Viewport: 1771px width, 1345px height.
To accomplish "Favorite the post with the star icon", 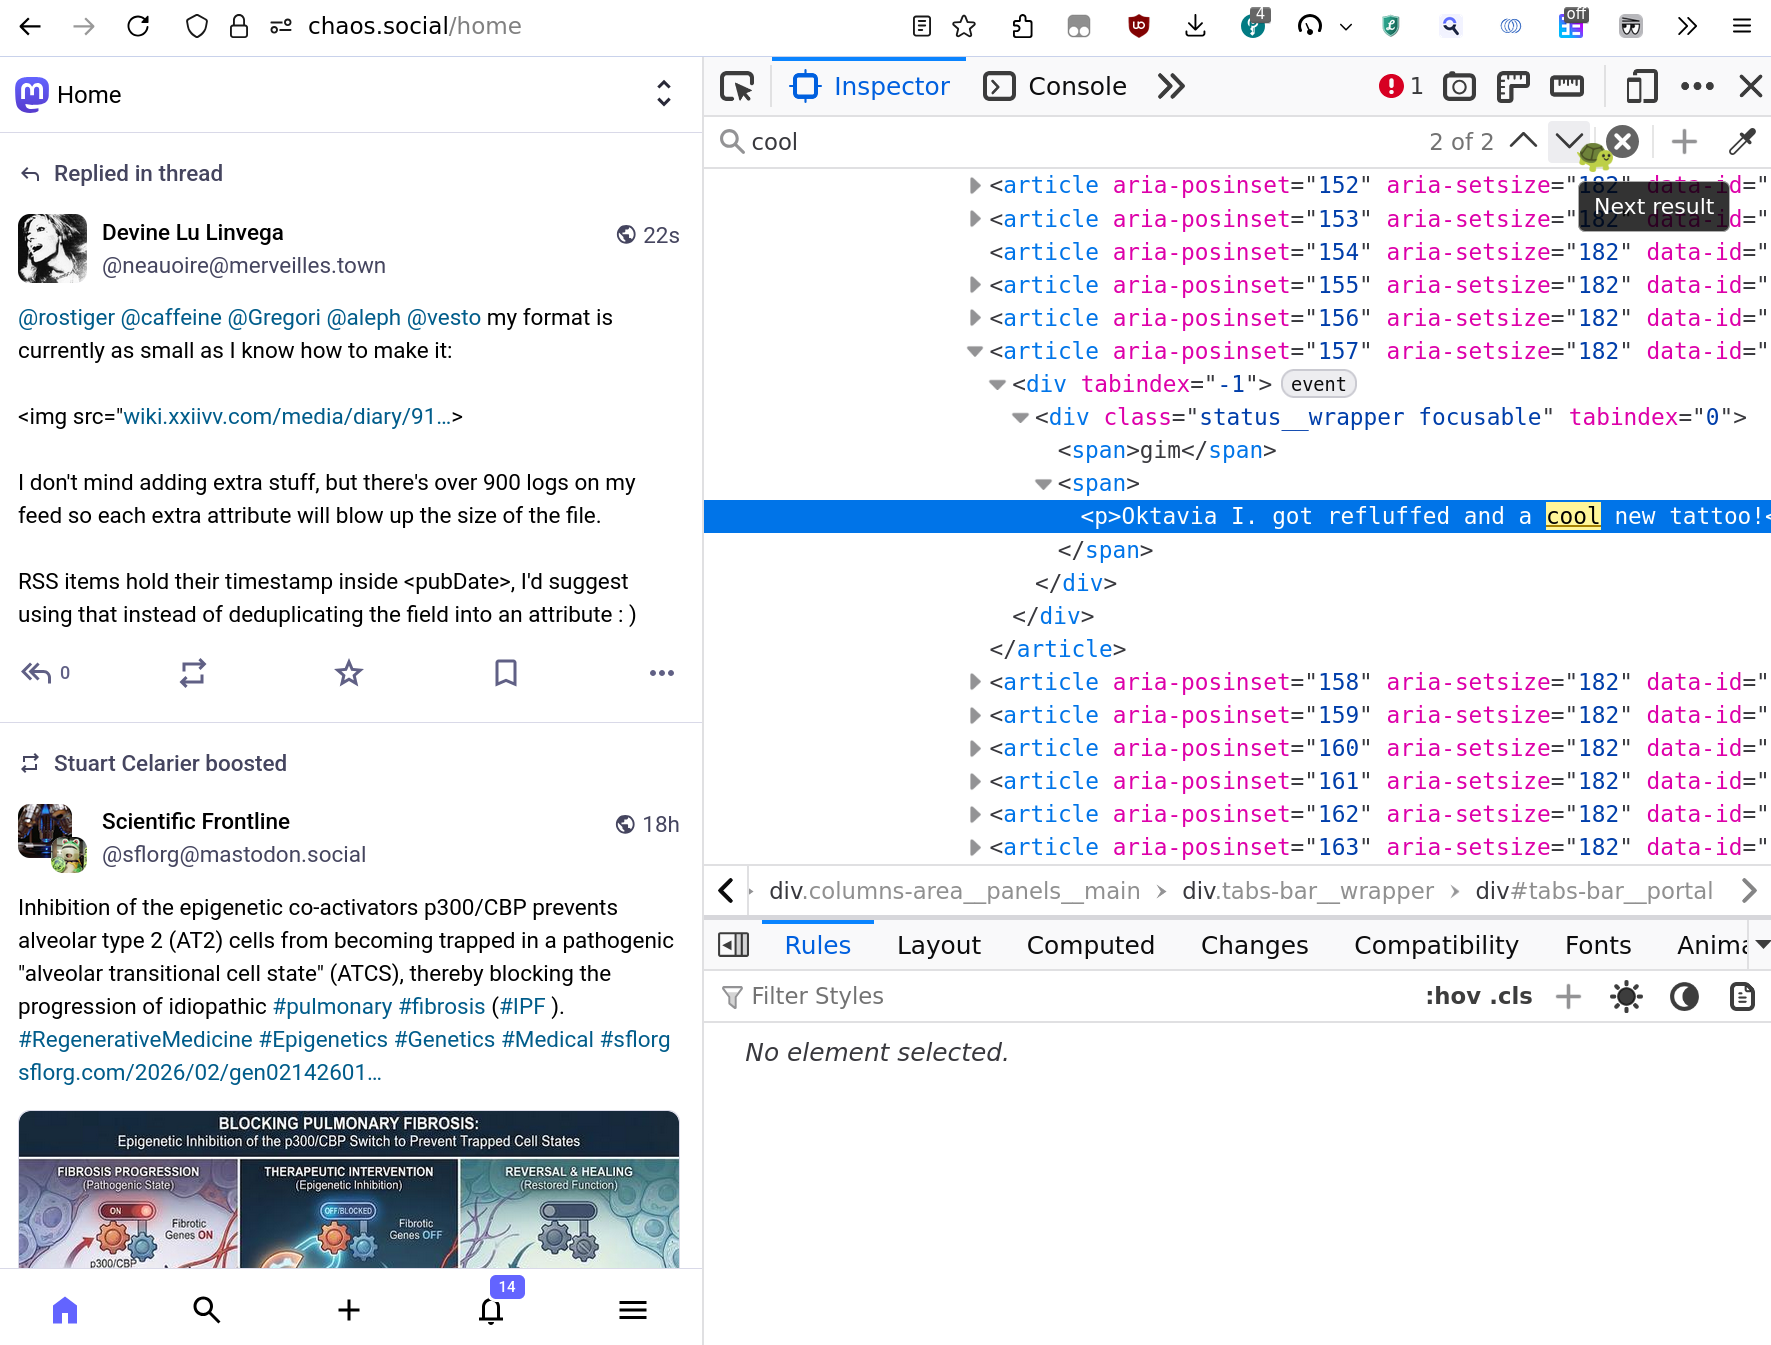I will [x=348, y=673].
